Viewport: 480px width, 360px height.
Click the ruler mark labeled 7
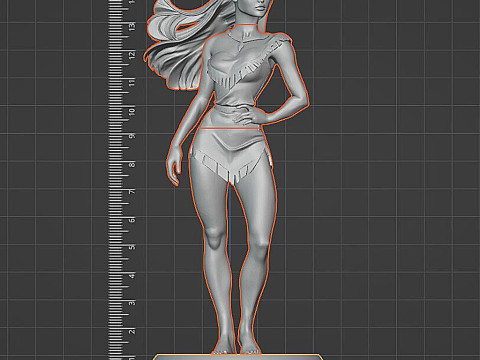click(133, 192)
